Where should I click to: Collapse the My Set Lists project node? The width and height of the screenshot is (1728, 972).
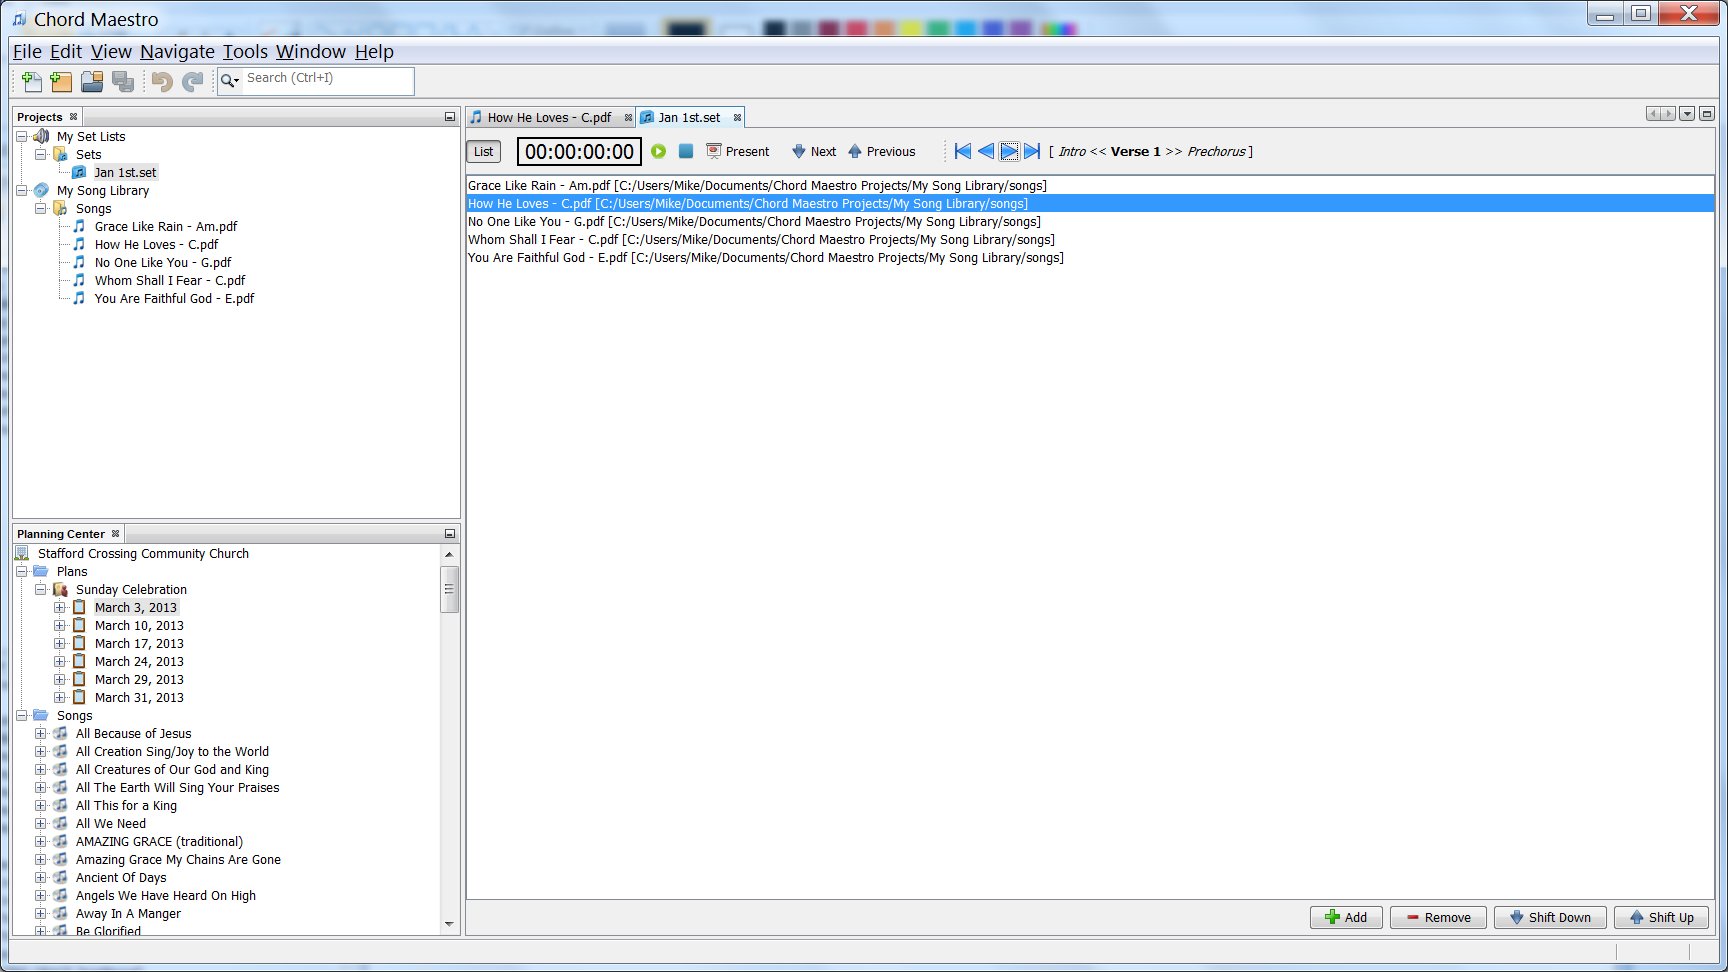coord(21,137)
